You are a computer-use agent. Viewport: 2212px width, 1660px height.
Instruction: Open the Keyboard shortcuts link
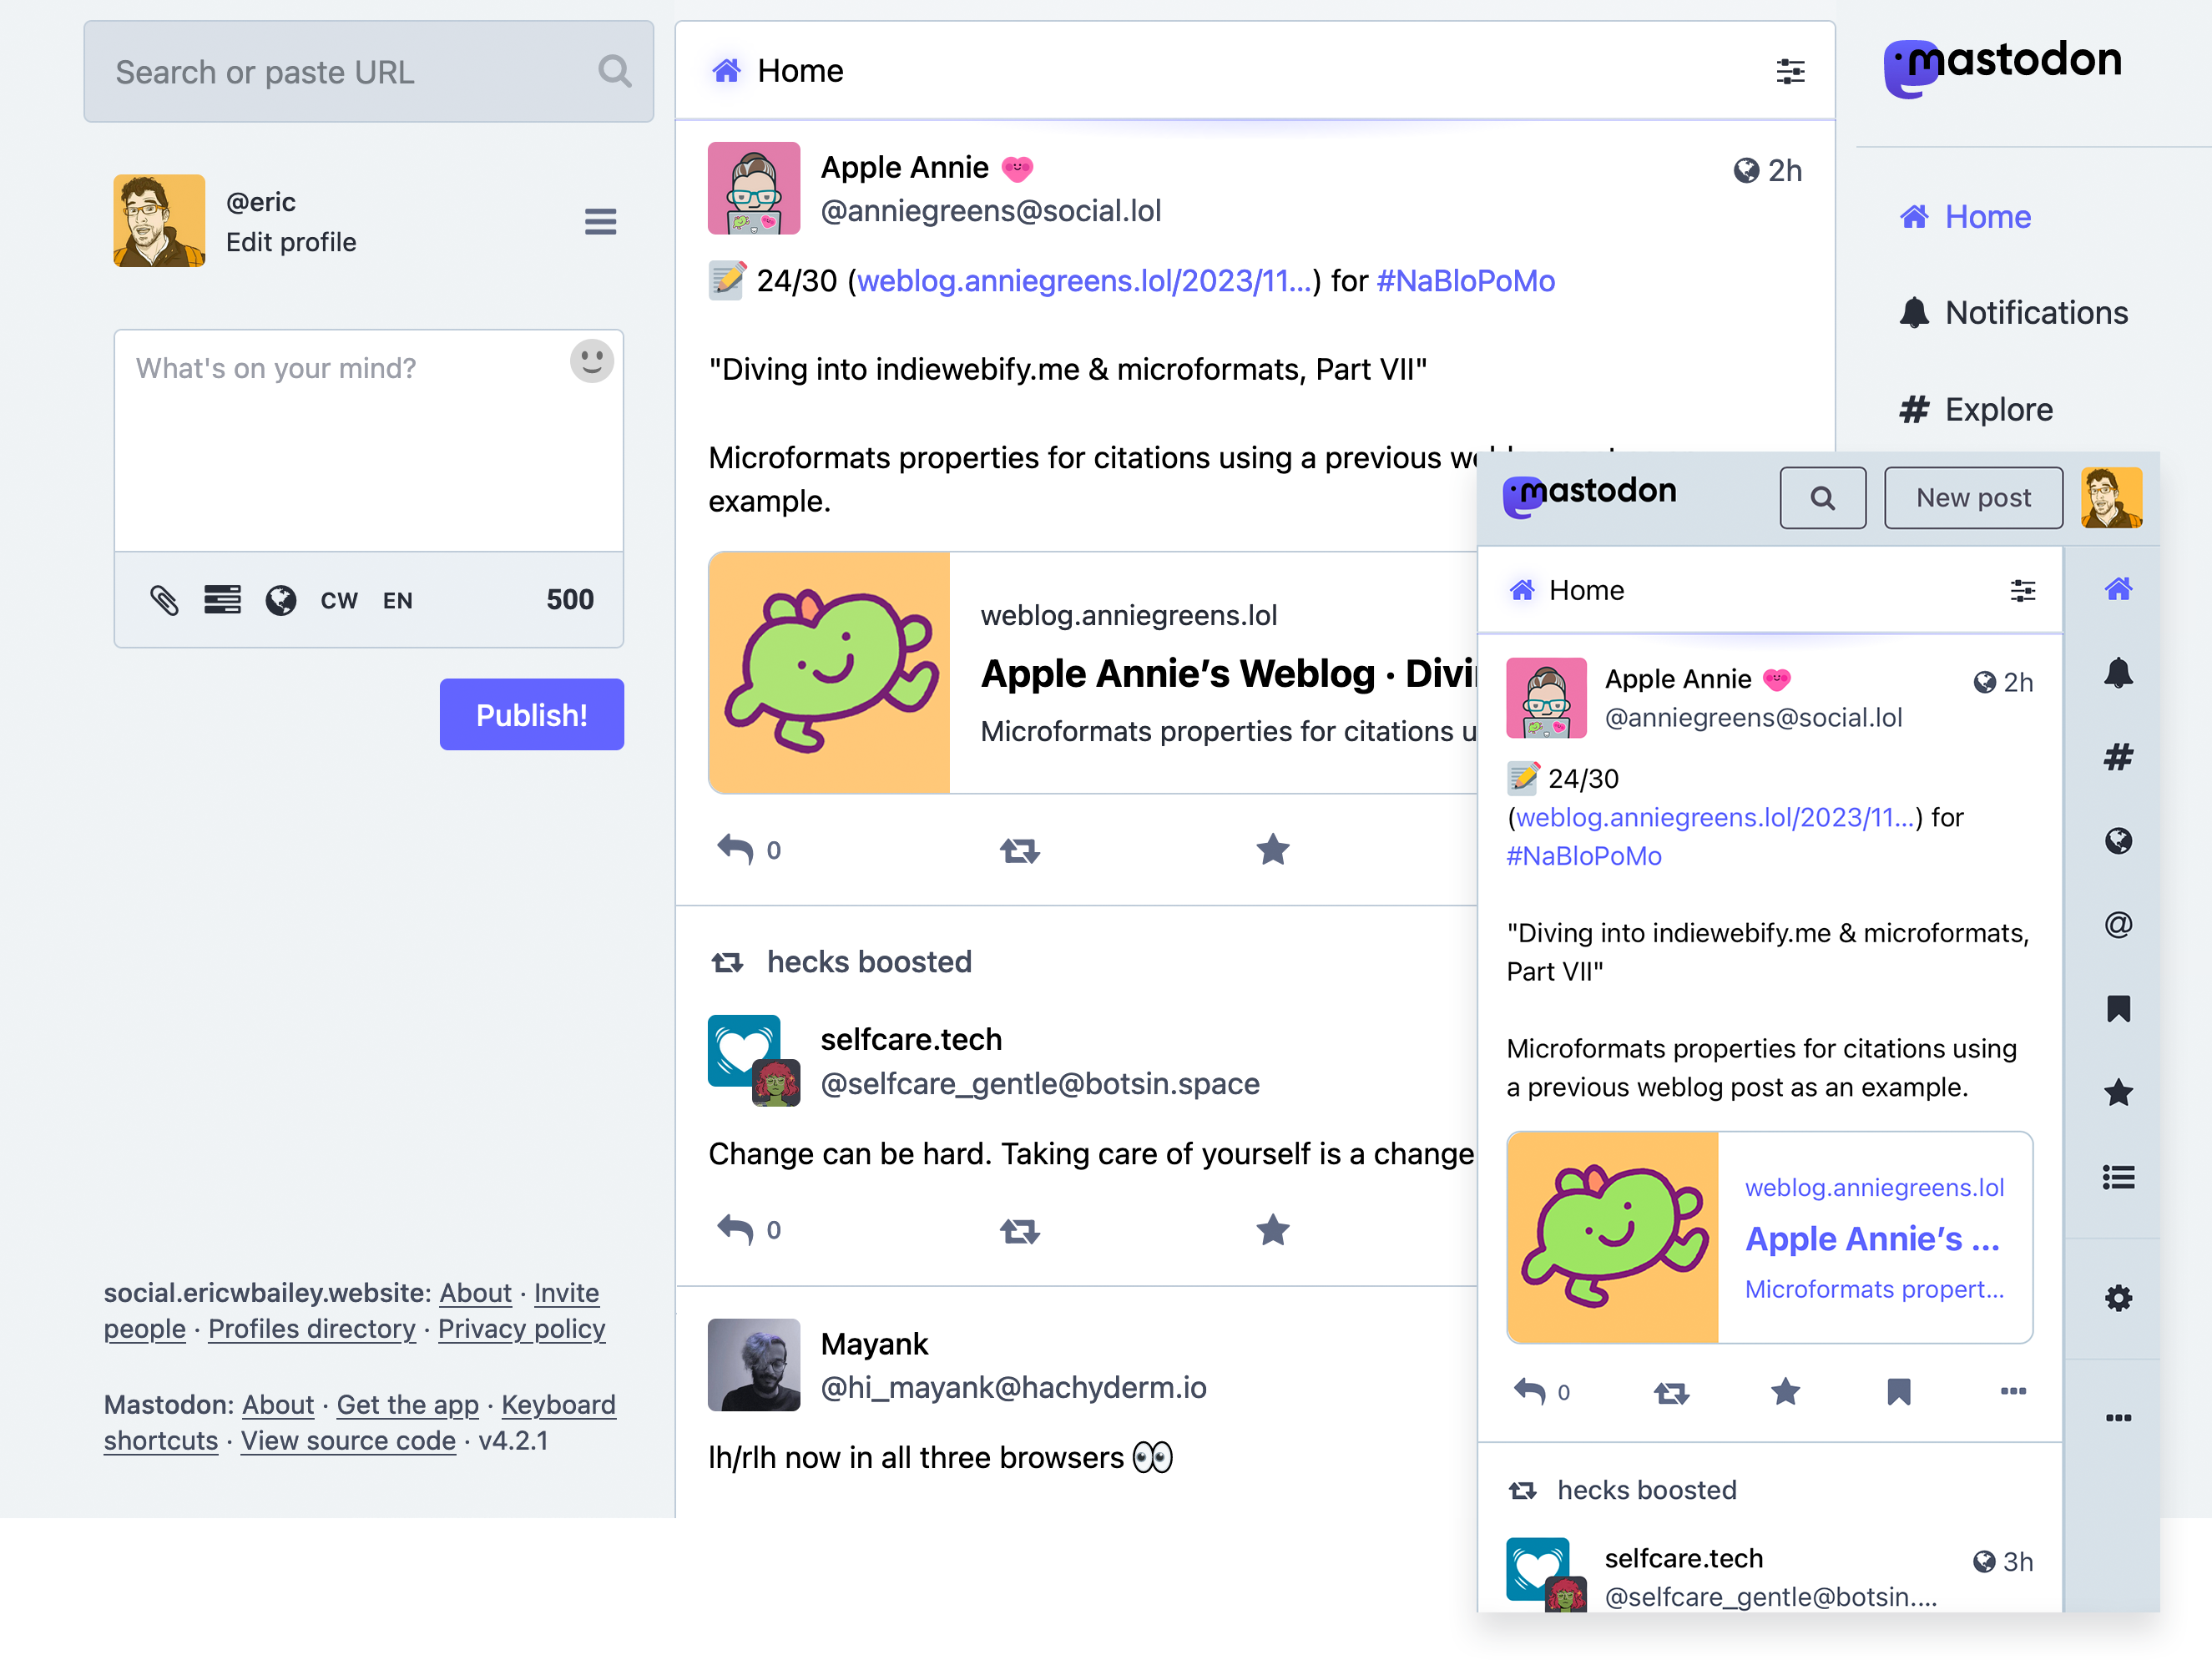[x=360, y=1423]
